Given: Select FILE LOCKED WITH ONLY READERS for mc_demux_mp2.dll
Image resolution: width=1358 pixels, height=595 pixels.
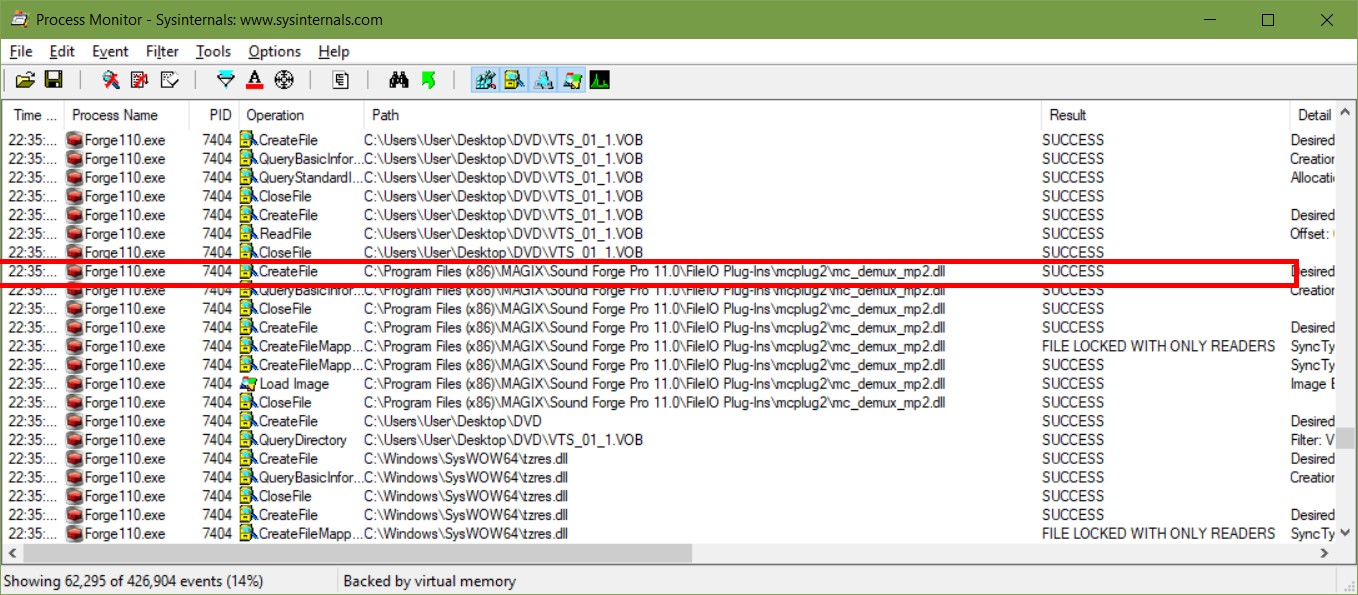Looking at the screenshot, I should tap(1159, 346).
